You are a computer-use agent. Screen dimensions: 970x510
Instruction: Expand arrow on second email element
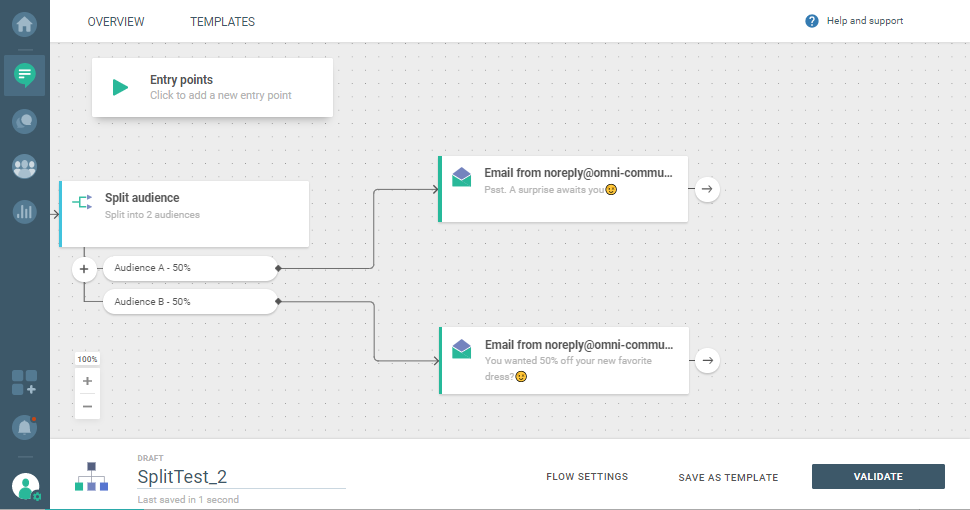(x=707, y=360)
